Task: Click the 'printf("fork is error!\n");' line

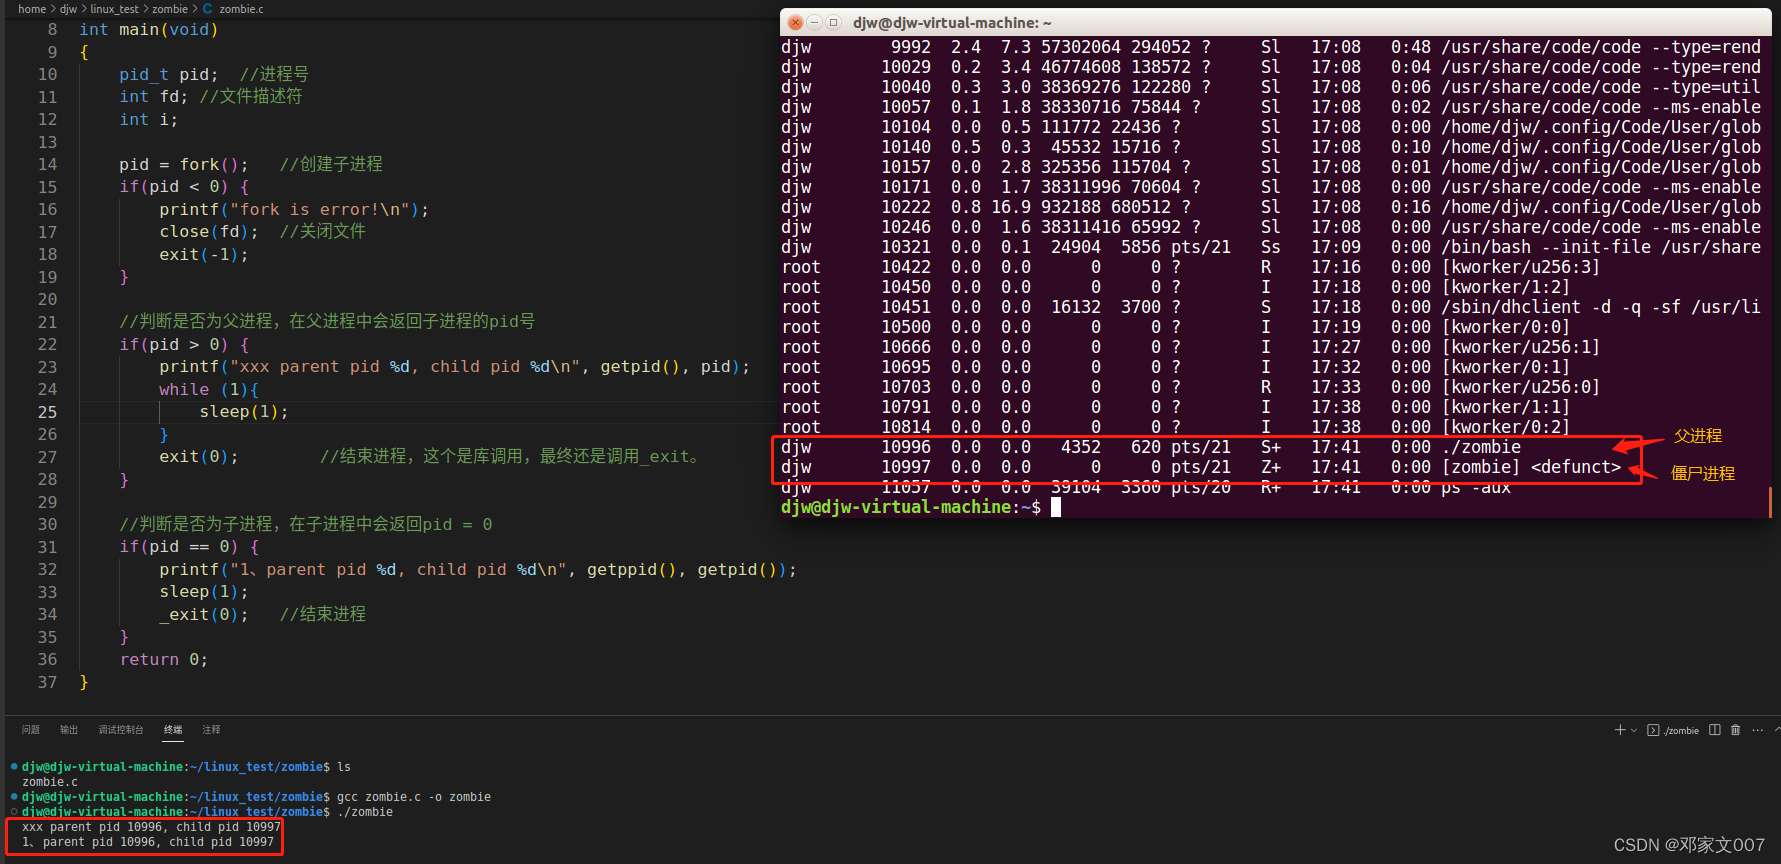Action: click(294, 209)
